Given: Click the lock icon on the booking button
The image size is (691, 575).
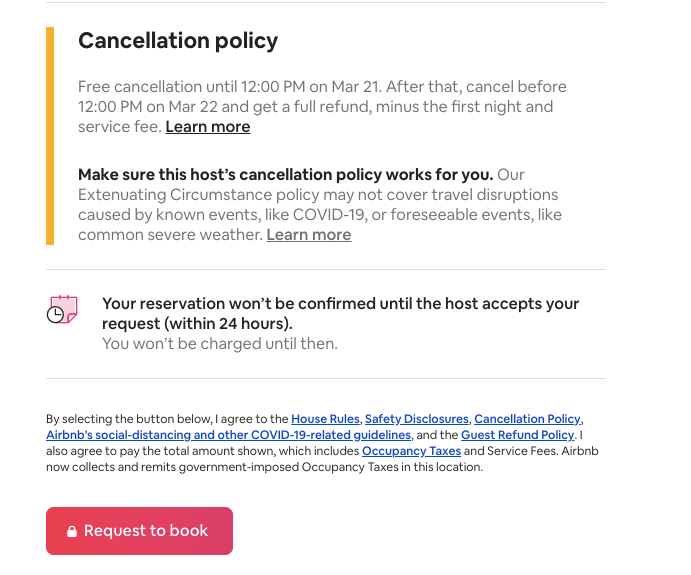Looking at the screenshot, I should click(72, 532).
